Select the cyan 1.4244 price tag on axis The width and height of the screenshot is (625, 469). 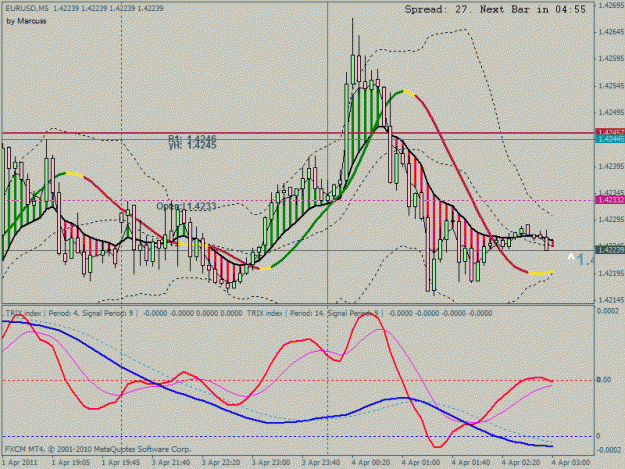(610, 139)
